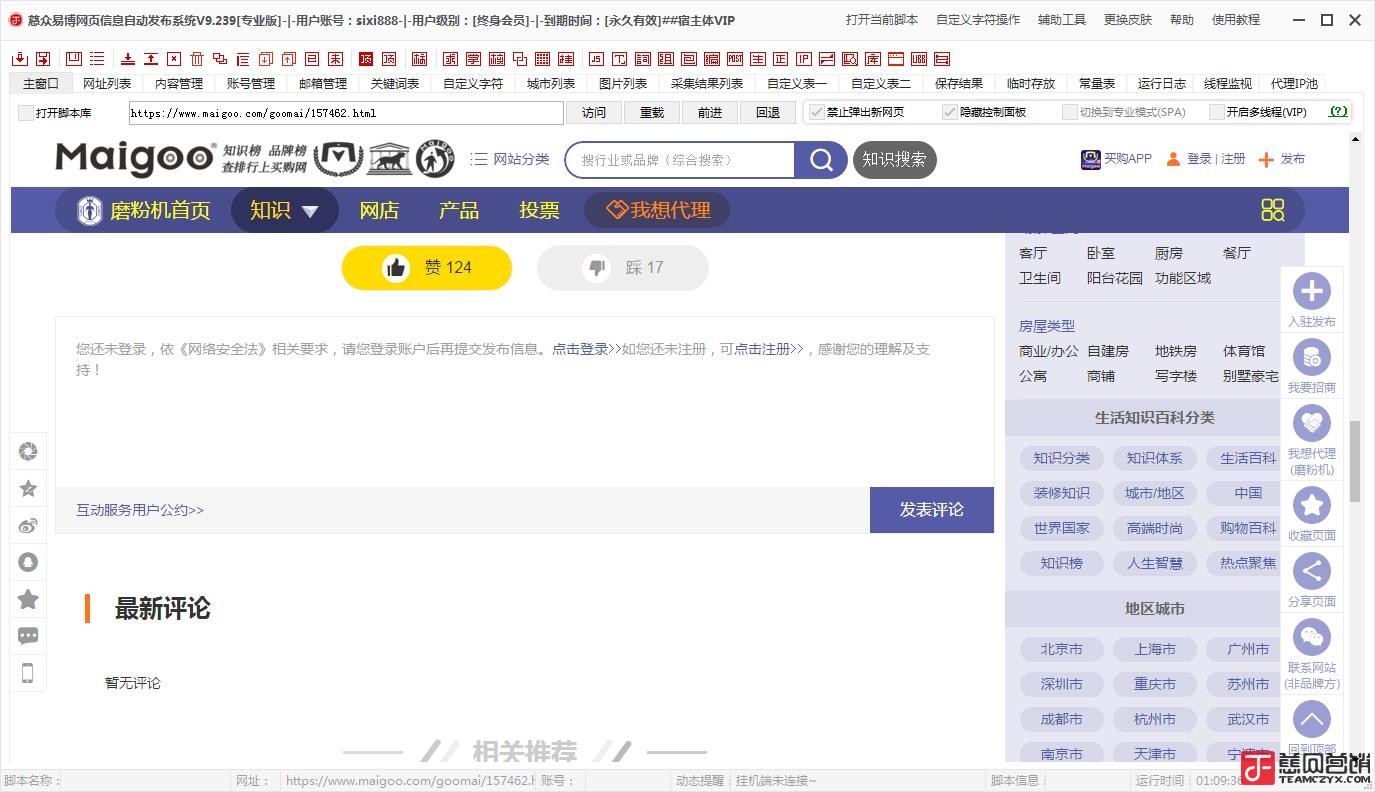The image size is (1375, 792).
Task: Click the thumbs-up 赞 124 button
Action: (427, 268)
